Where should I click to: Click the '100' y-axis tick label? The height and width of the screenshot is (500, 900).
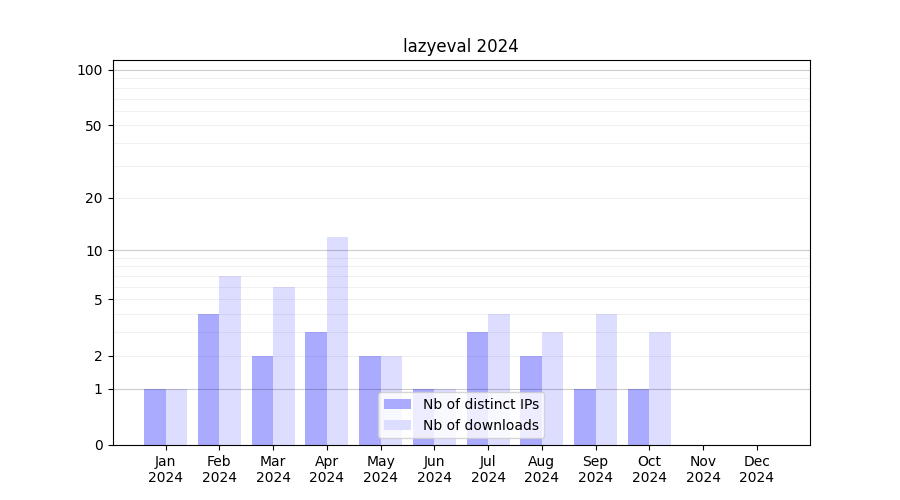(90, 70)
